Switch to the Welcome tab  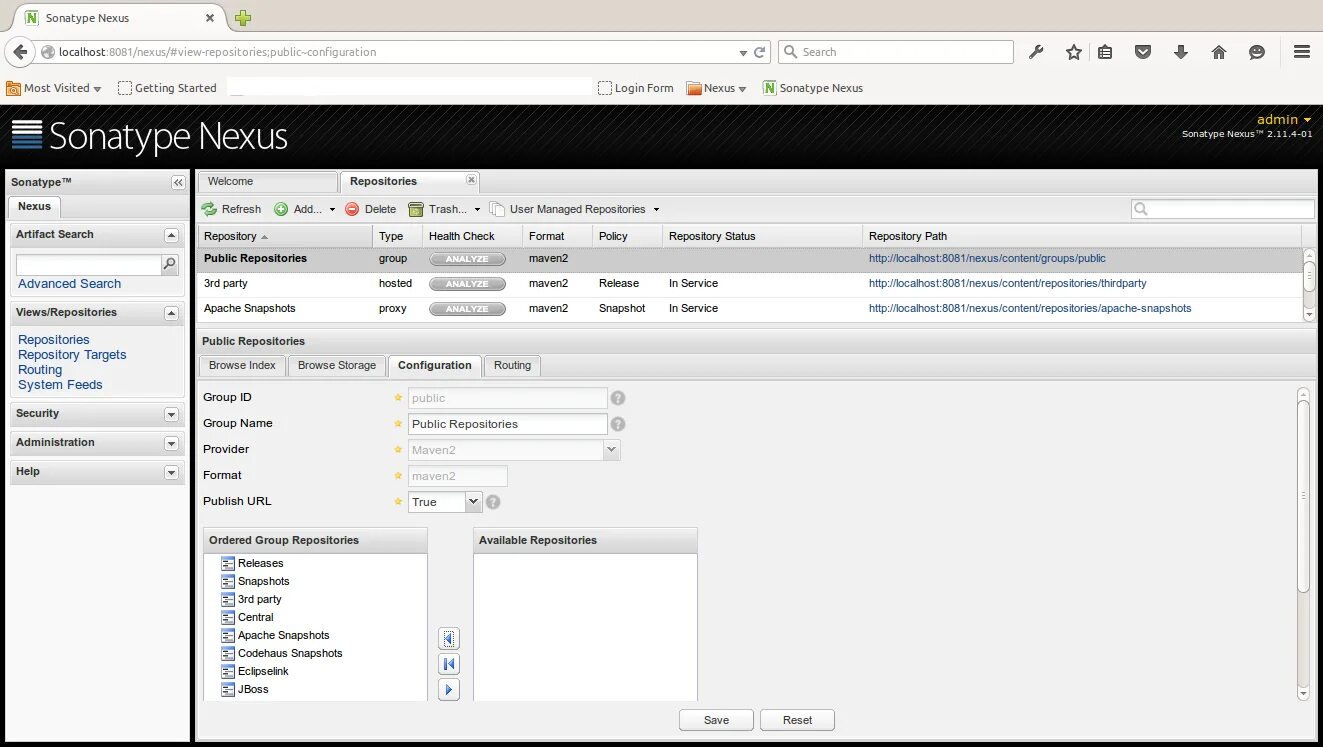268,182
